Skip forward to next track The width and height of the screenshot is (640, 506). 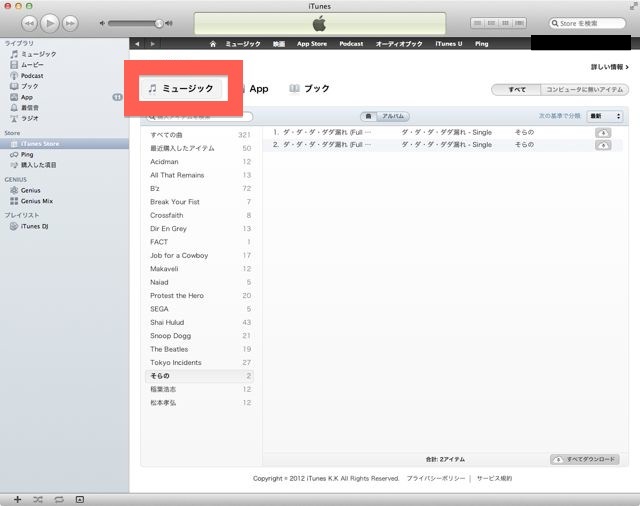click(70, 24)
